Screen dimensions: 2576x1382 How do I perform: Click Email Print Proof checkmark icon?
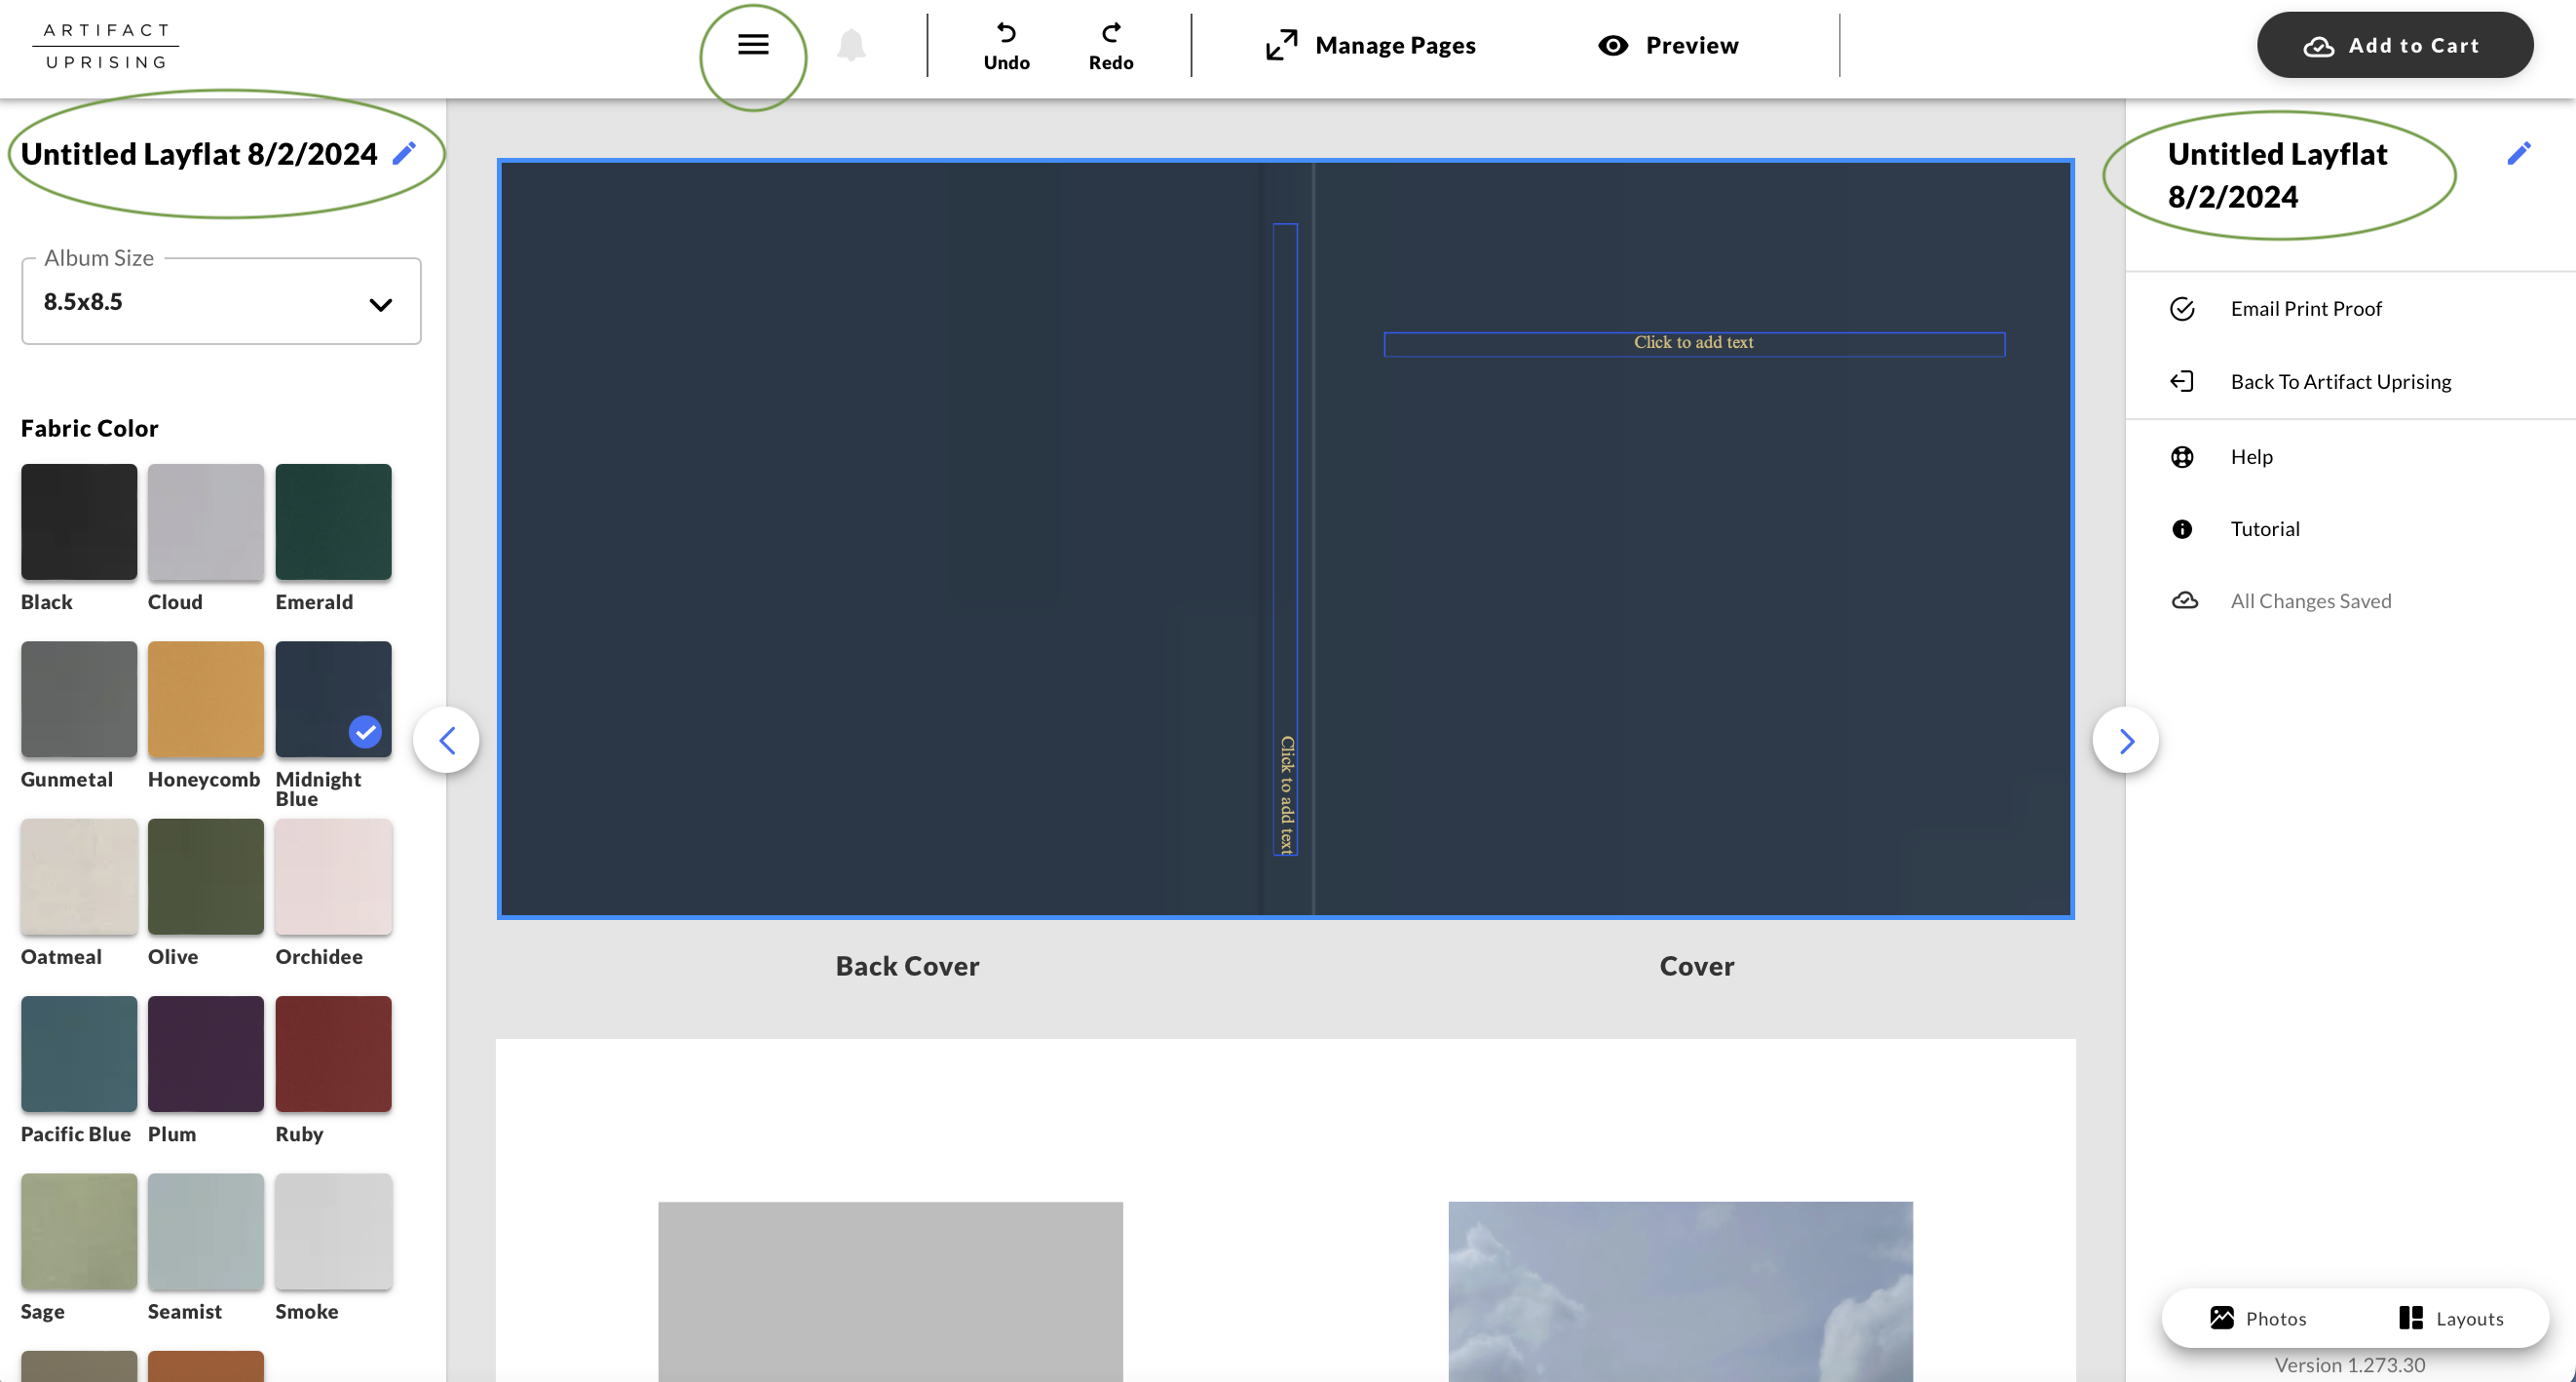[2182, 308]
